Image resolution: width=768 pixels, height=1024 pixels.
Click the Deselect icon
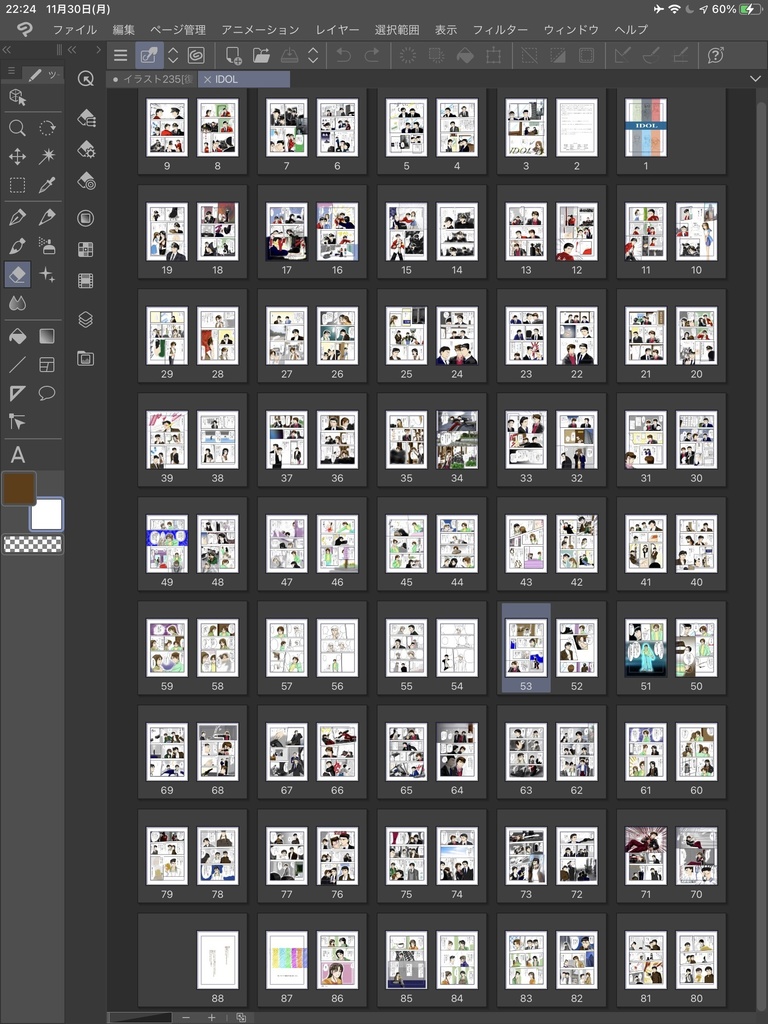(530, 56)
